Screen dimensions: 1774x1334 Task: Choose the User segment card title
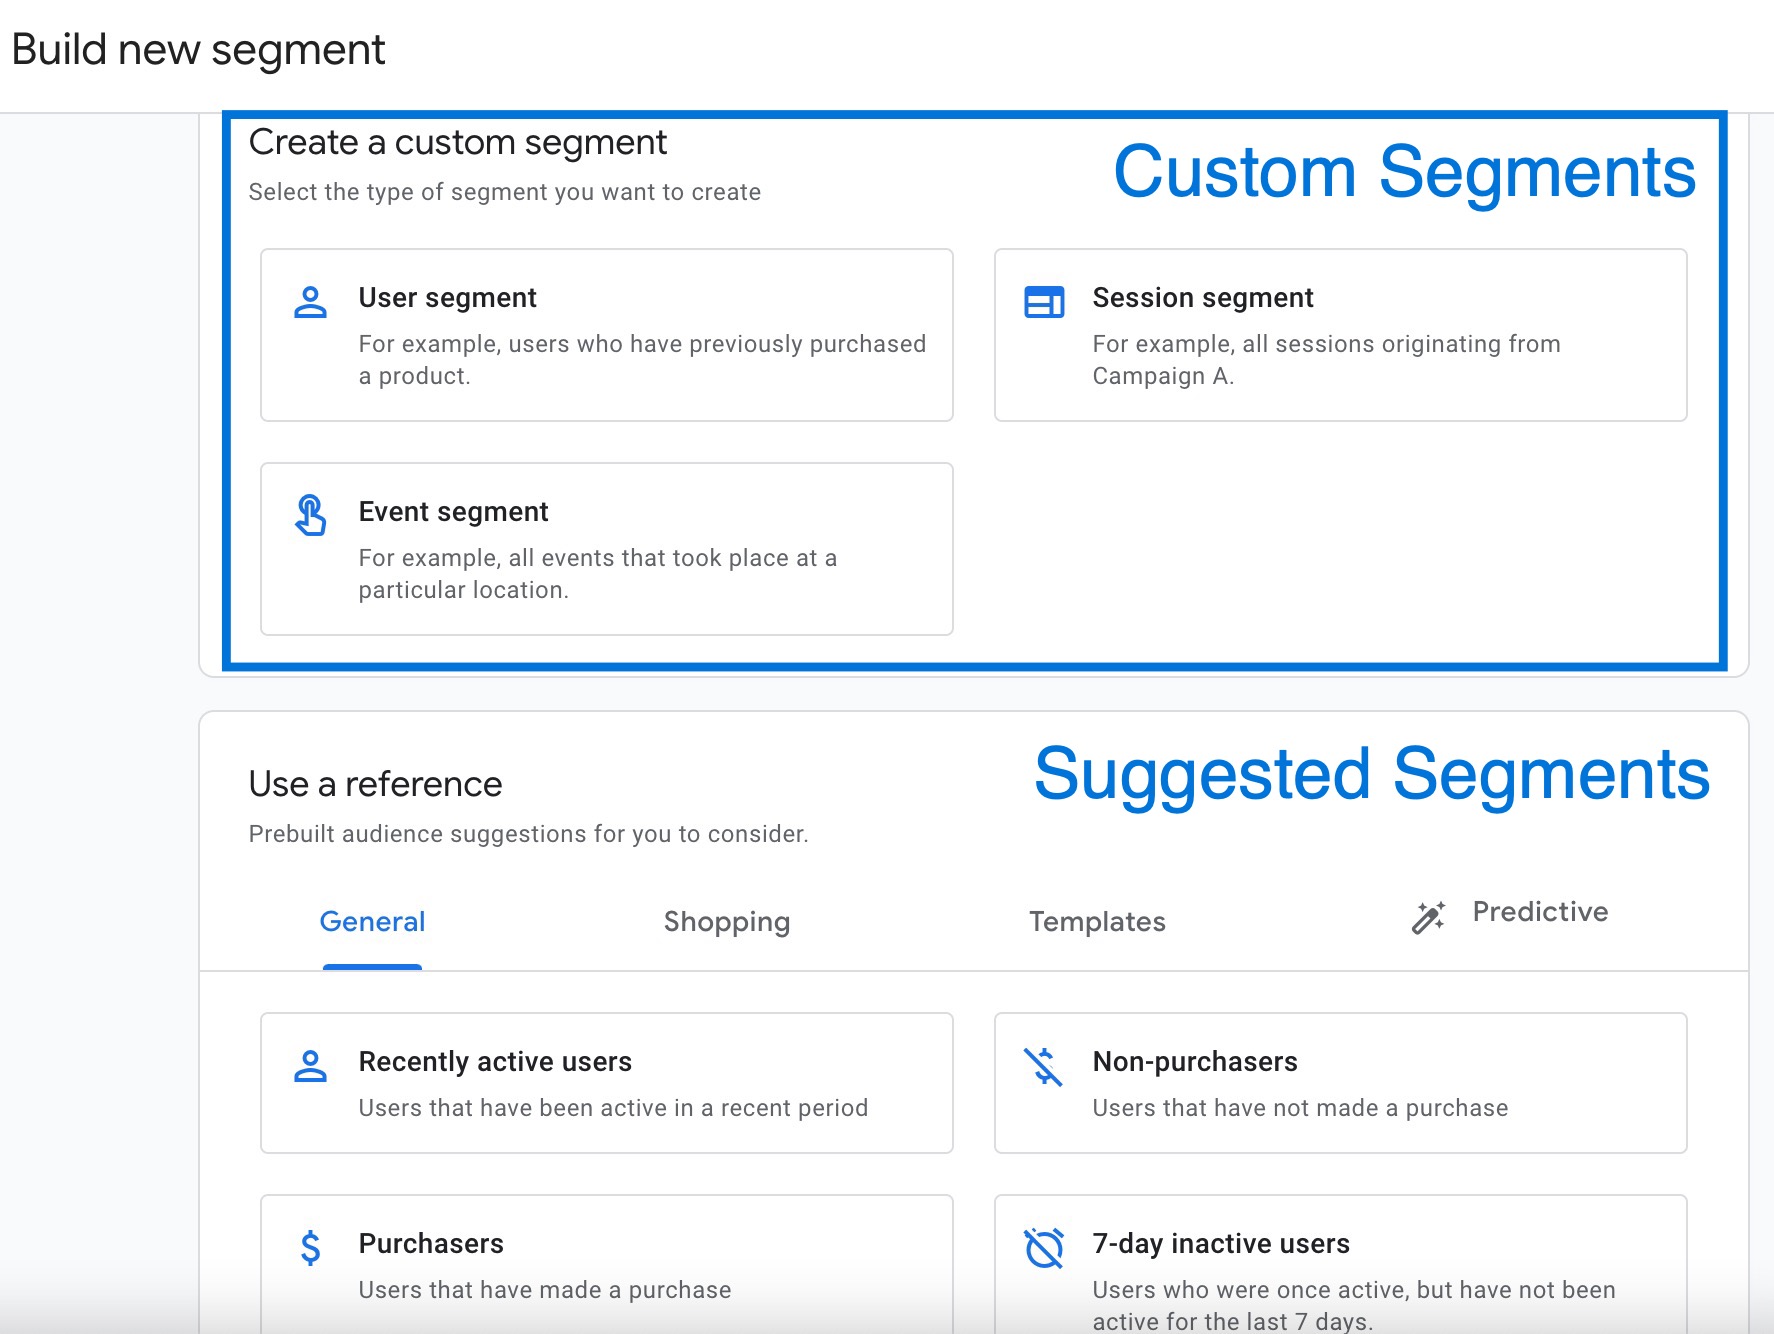pos(447,298)
